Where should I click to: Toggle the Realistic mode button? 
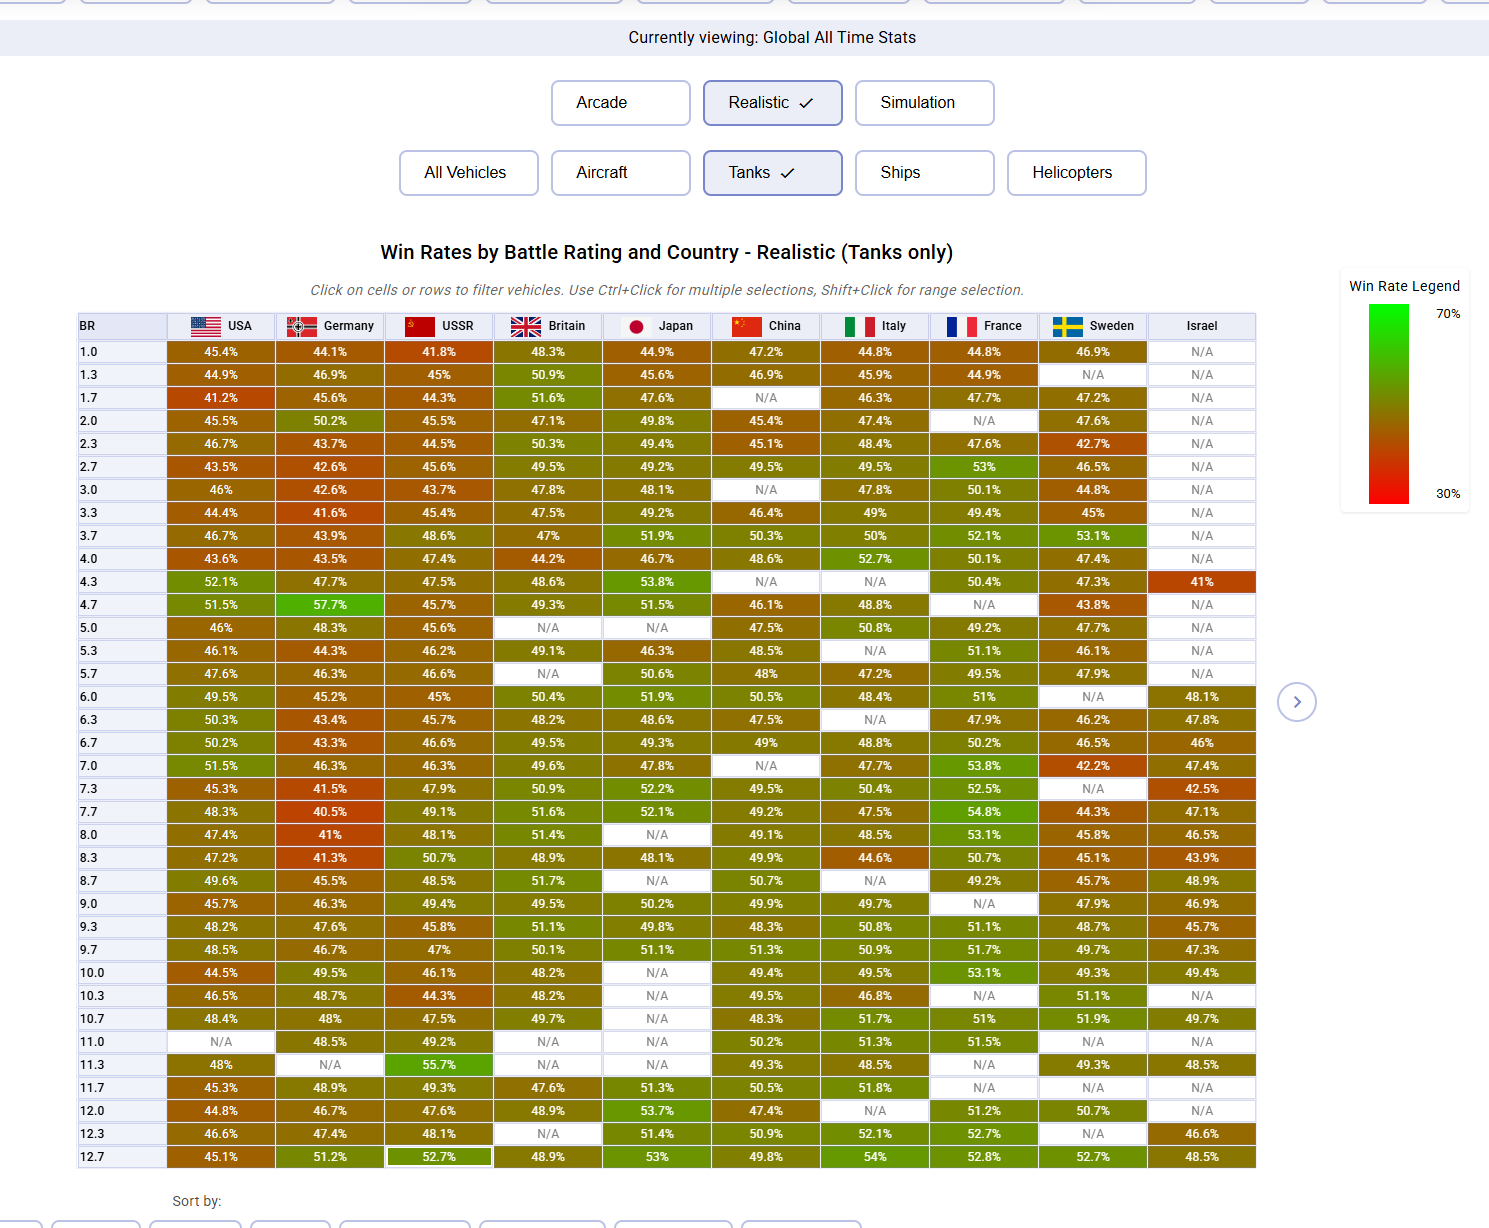pos(773,103)
